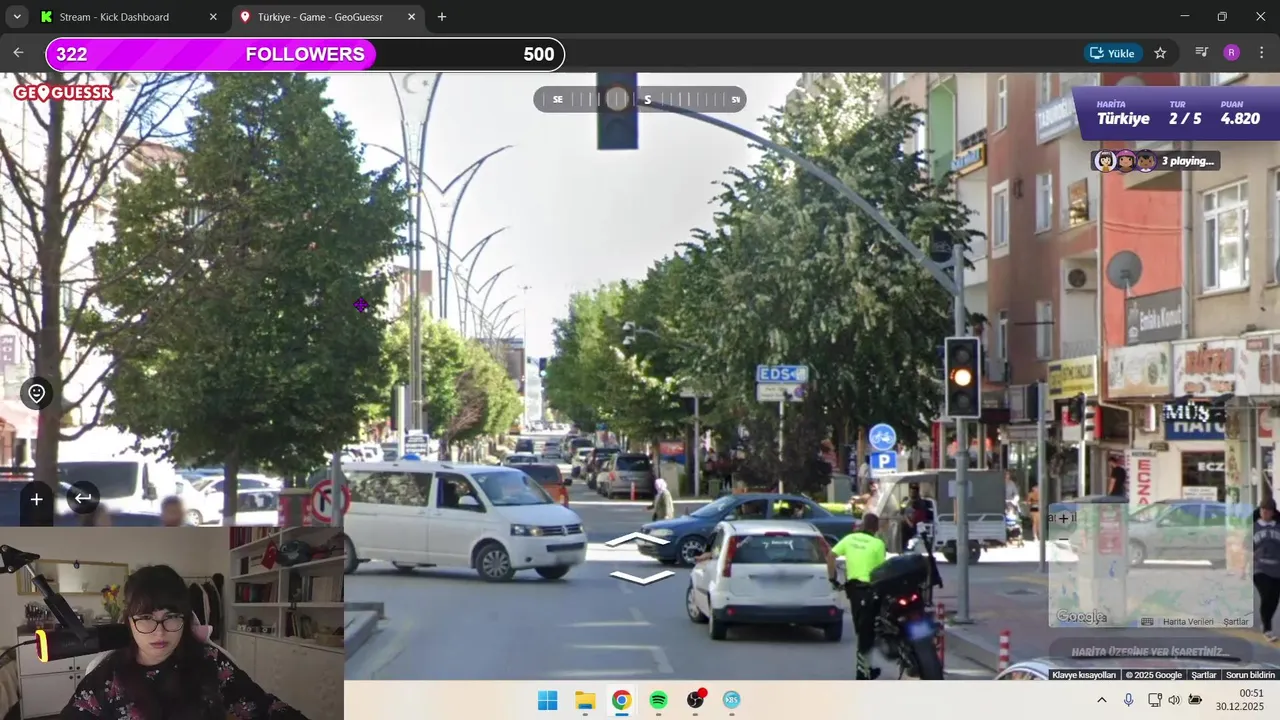The image size is (1280, 720).
Task: Click the Haritaya işaretiniz guess button
Action: pos(1150,652)
